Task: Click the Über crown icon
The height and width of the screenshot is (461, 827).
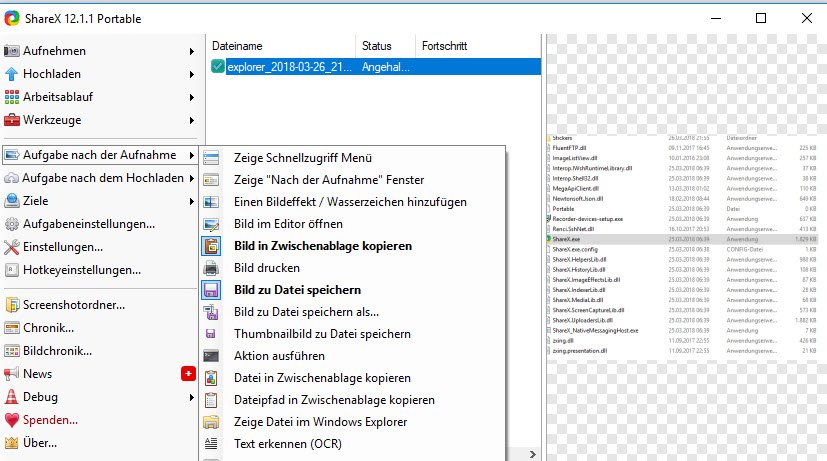Action: point(12,443)
